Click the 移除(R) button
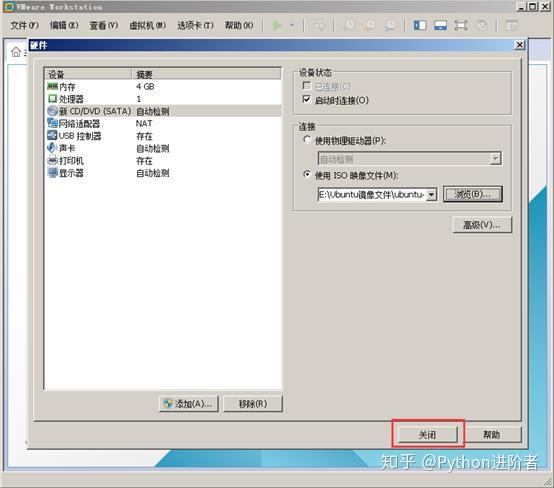Image resolution: width=554 pixels, height=488 pixels. [253, 404]
